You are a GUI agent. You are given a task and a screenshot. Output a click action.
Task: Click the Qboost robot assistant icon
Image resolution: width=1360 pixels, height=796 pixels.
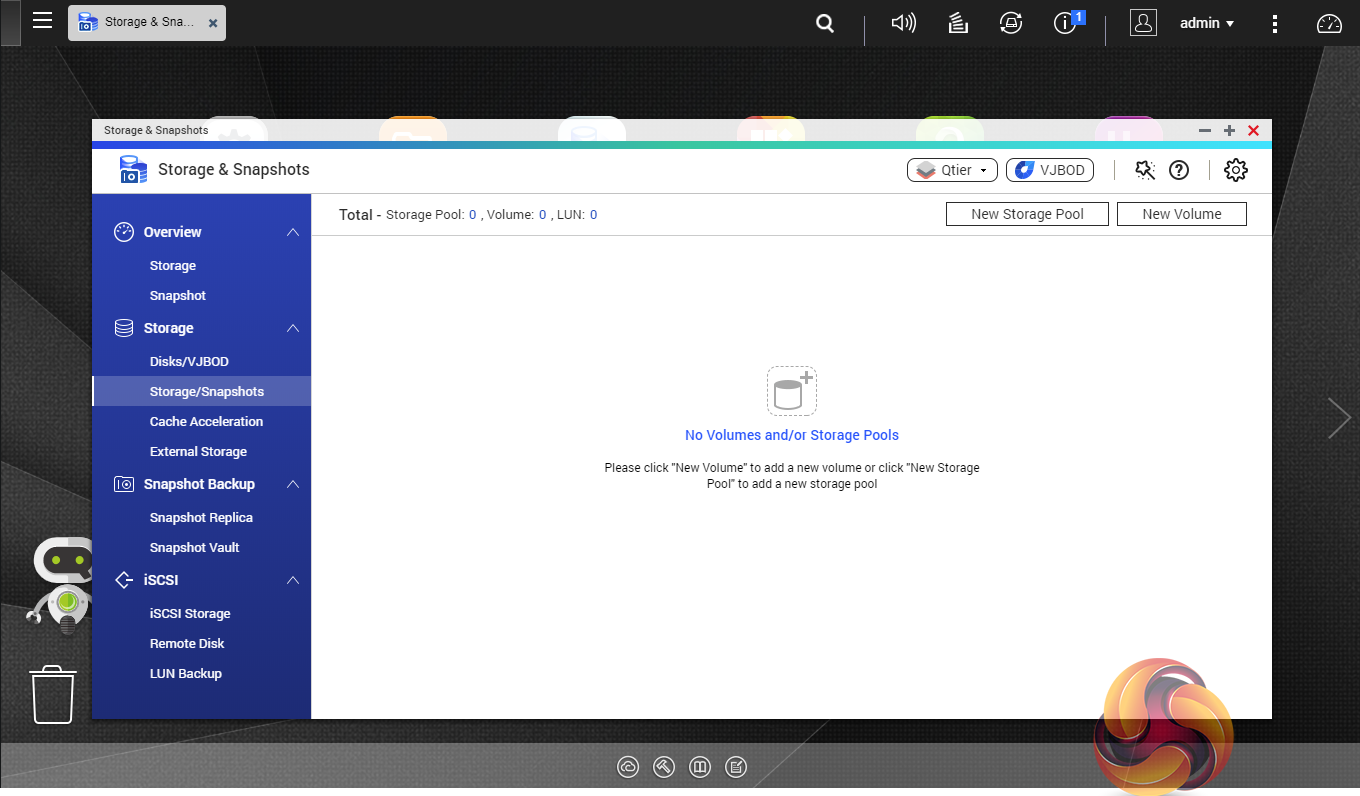[61, 587]
